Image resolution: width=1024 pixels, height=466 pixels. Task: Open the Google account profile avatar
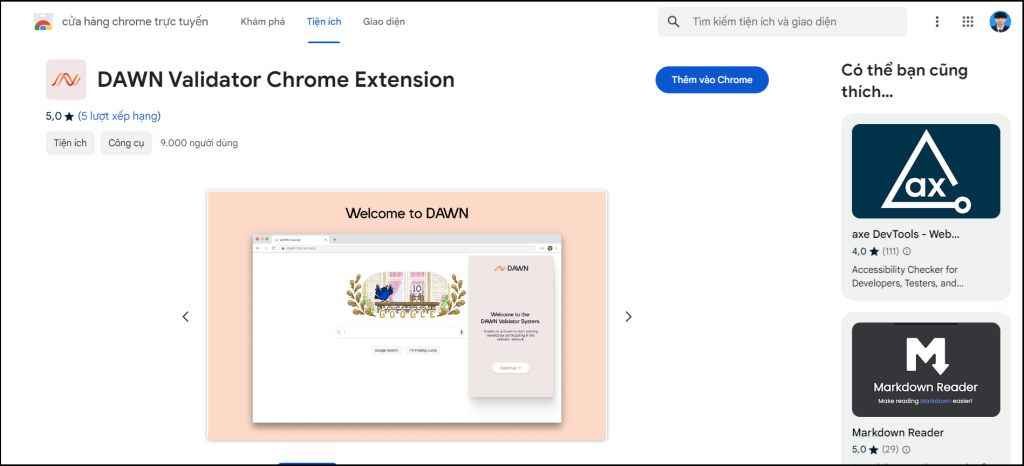pos(1000,22)
